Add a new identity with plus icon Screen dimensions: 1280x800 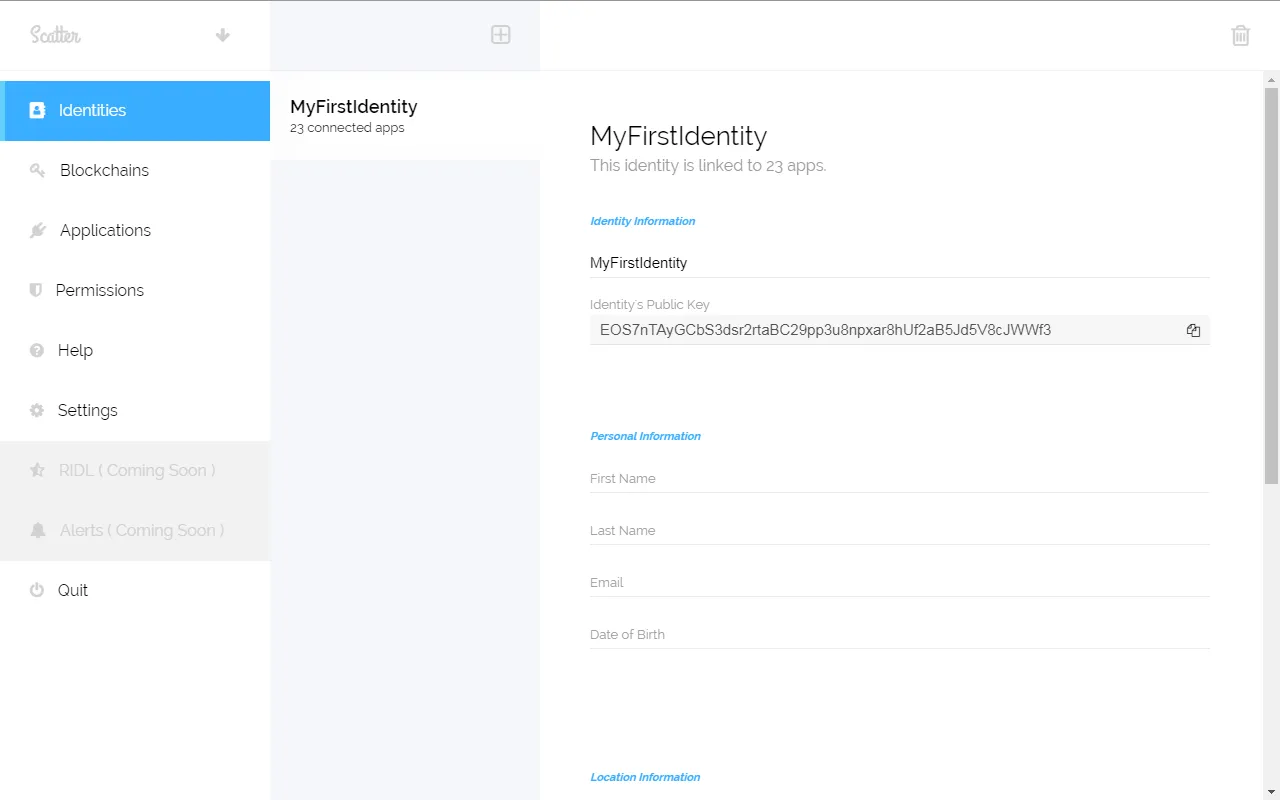click(x=501, y=35)
